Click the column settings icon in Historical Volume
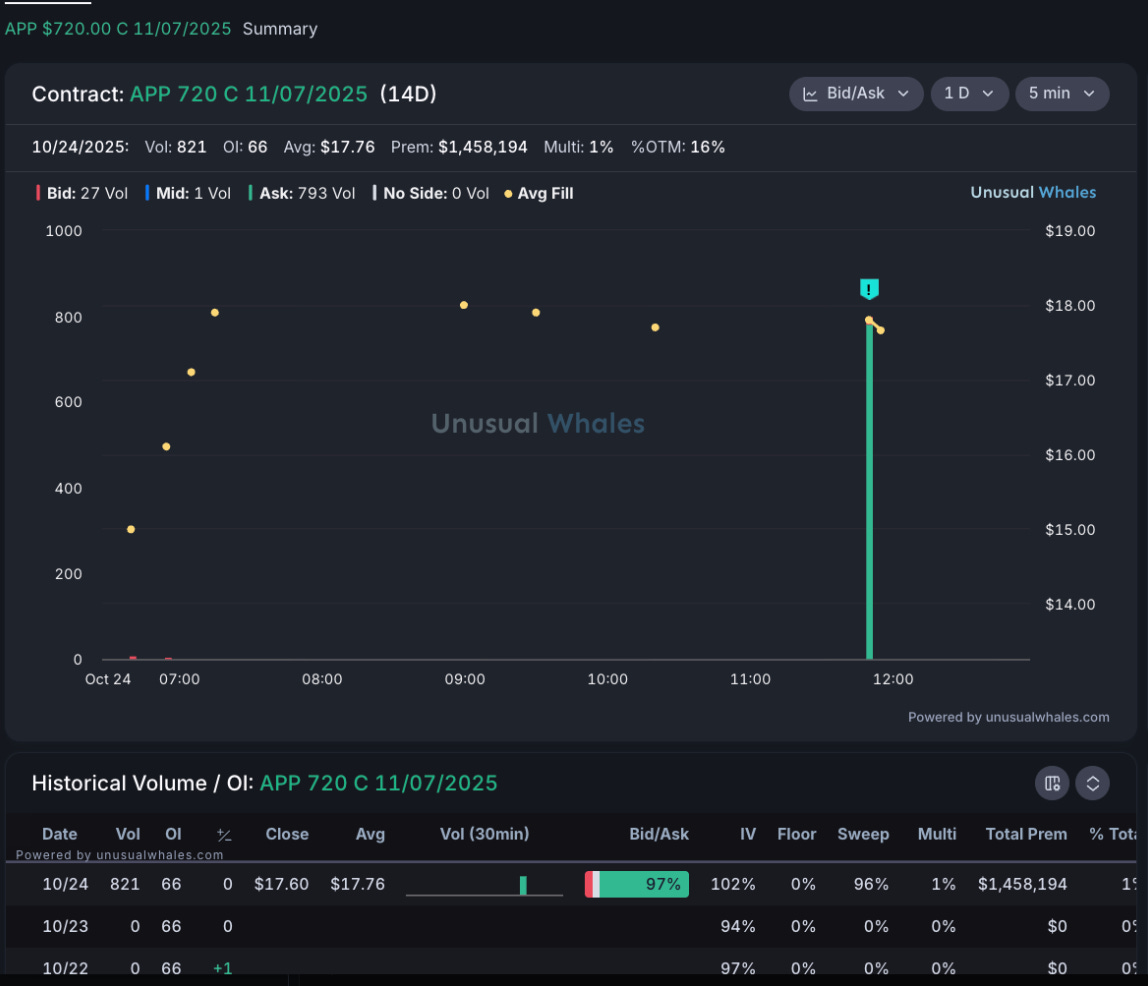This screenshot has height=986, width=1148. [1052, 783]
